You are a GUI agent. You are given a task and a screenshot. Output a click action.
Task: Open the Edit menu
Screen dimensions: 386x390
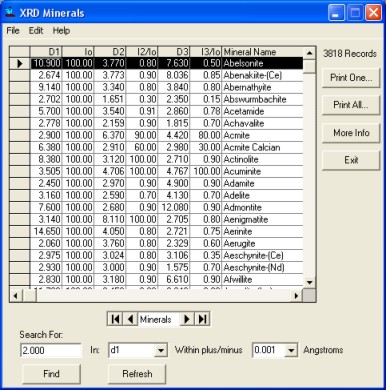tap(36, 31)
